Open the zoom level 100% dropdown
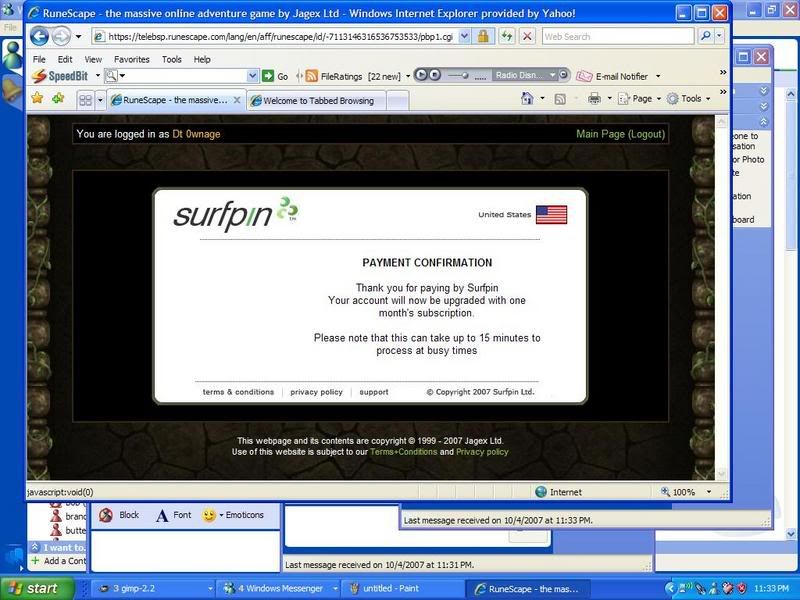800x600 pixels. click(x=709, y=492)
